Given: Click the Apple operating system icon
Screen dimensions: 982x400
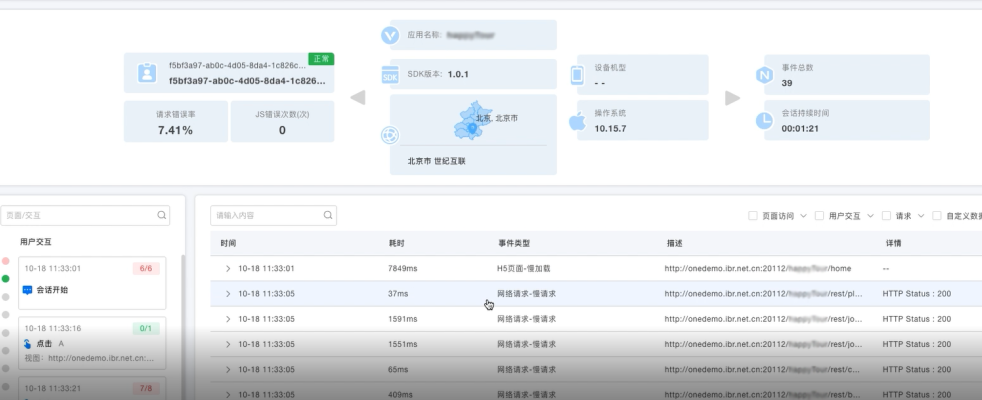Looking at the screenshot, I should pos(577,121).
